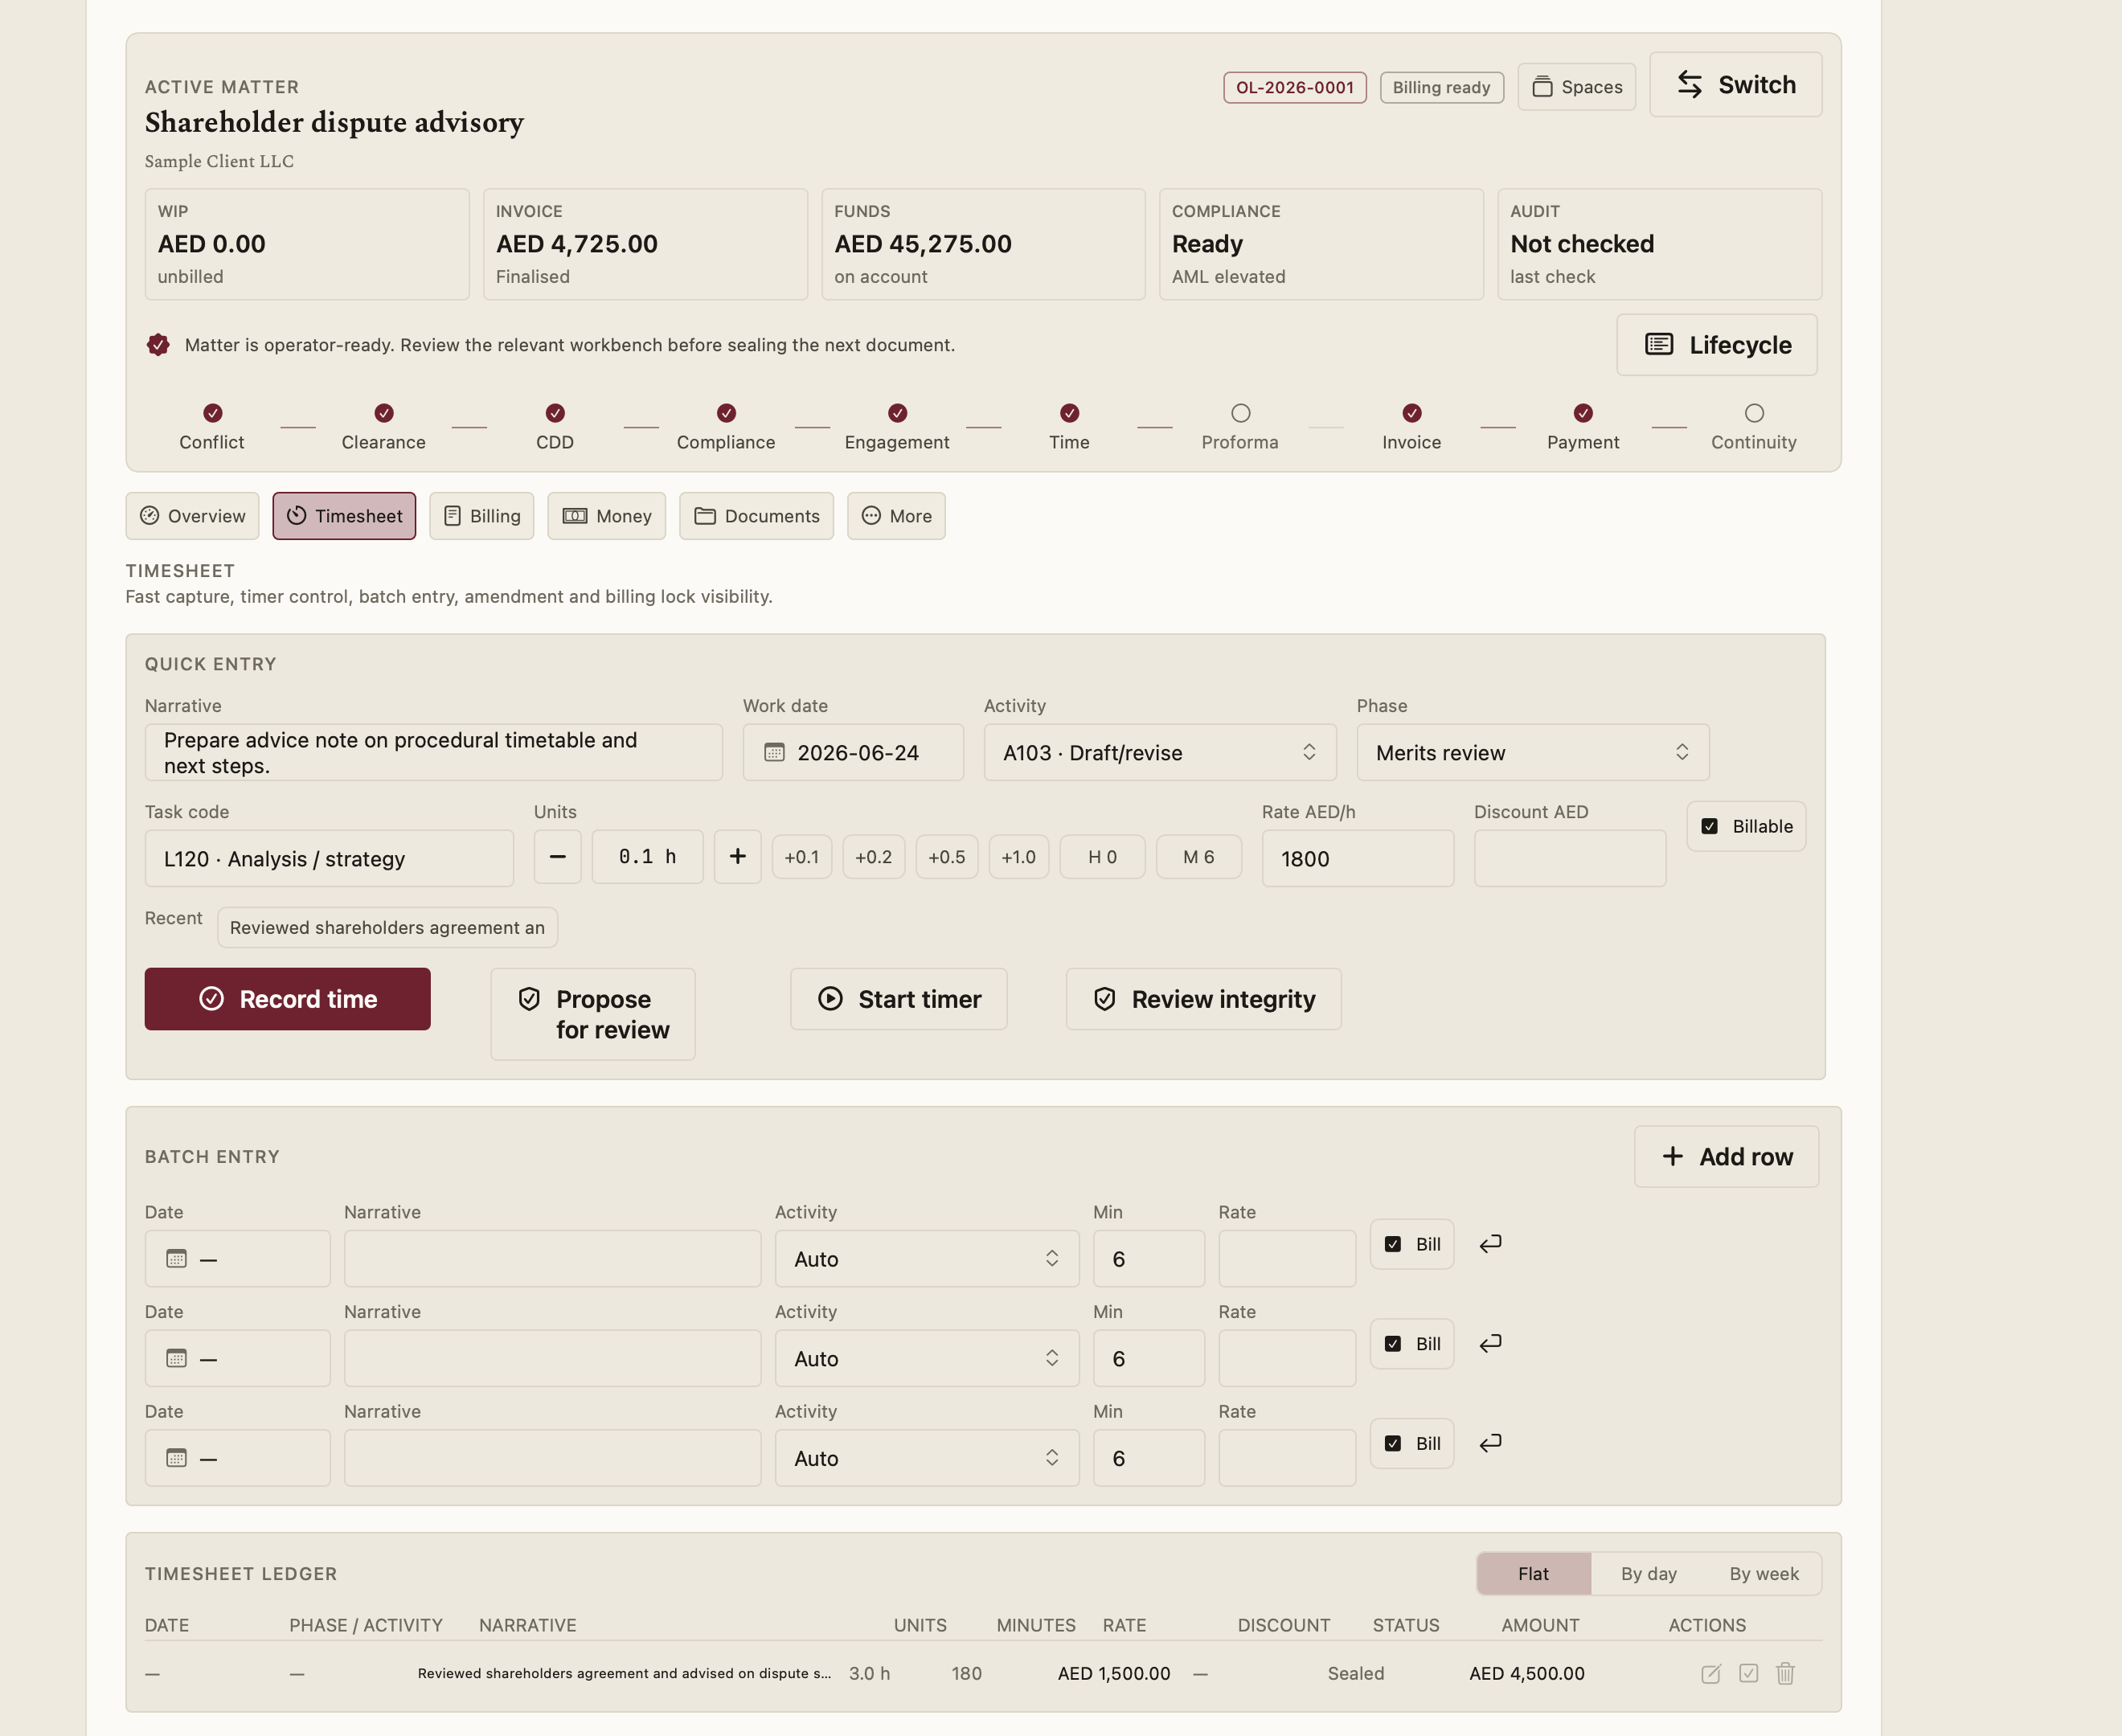Add +1.0 units quick button
The image size is (2122, 1736).
(1019, 857)
